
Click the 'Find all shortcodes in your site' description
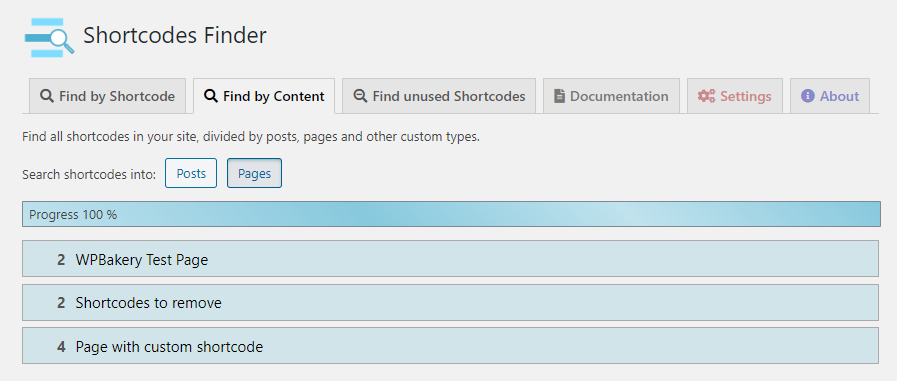251,138
